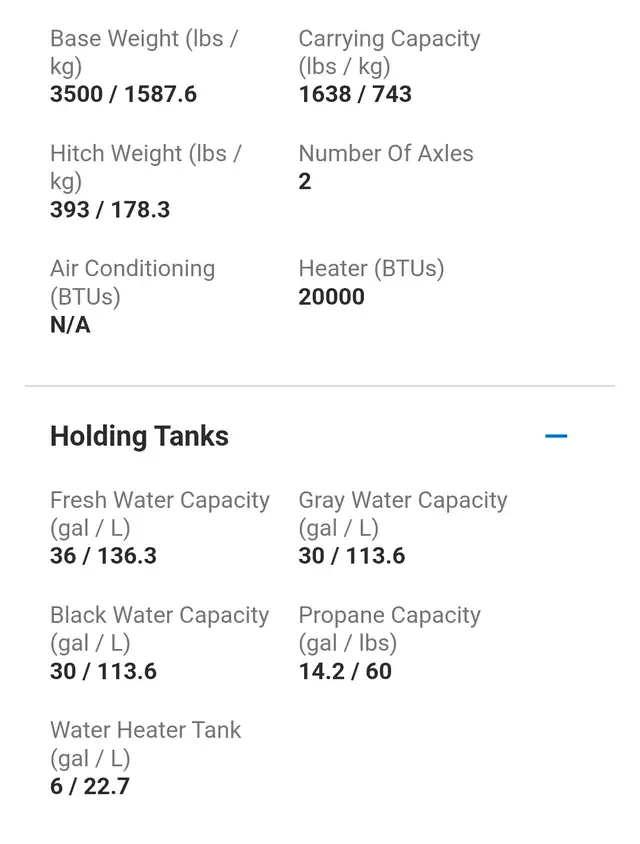Click the Carrying Capacity value 1638 / 743

[355, 94]
